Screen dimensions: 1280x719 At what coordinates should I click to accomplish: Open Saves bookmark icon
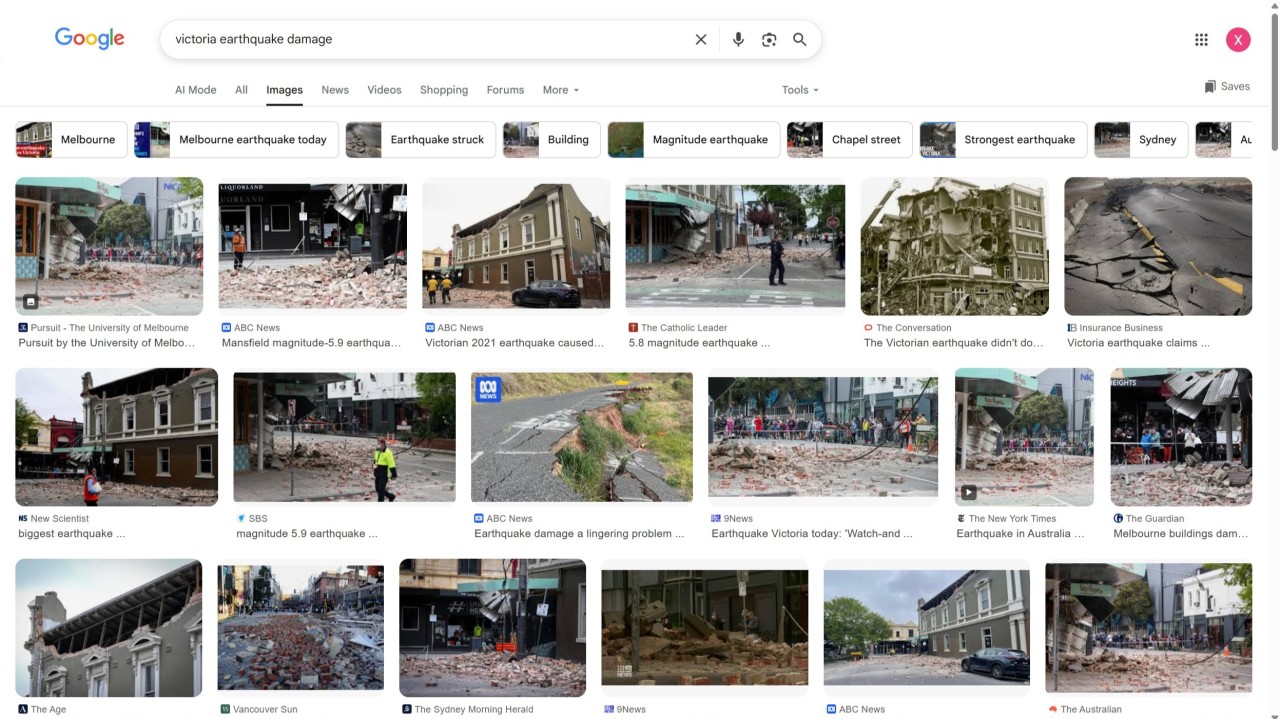(1210, 87)
